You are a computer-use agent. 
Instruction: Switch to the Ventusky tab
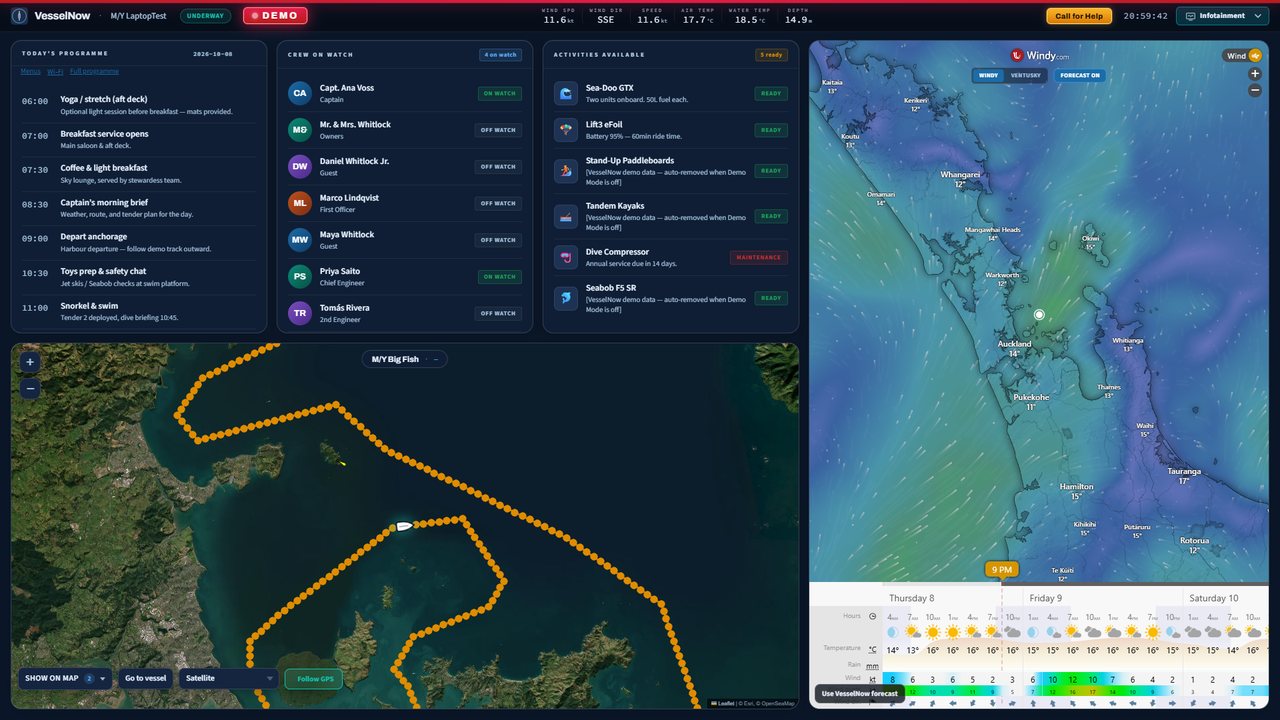1025,75
